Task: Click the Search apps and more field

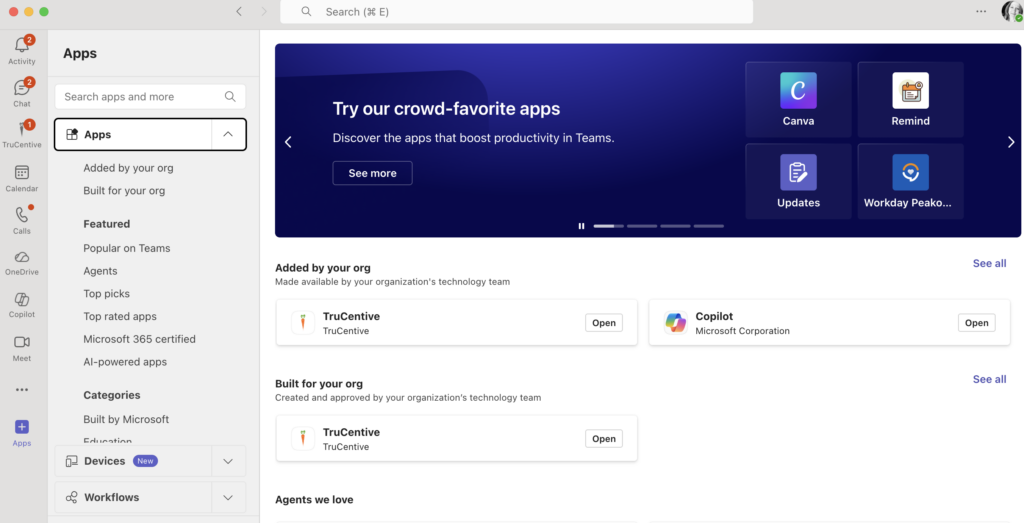Action: (140, 97)
